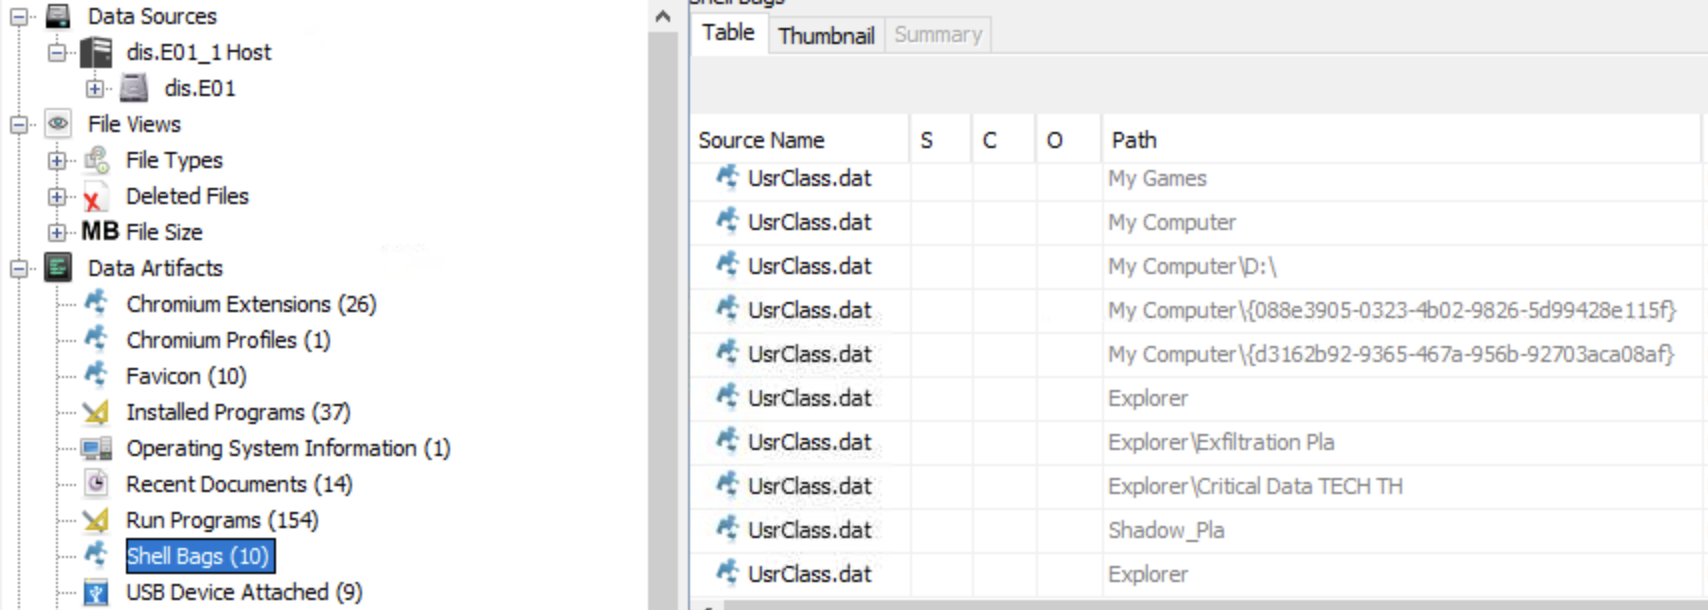This screenshot has height=610, width=1708.
Task: Expand the dis.E01 image node
Action: tap(95, 88)
